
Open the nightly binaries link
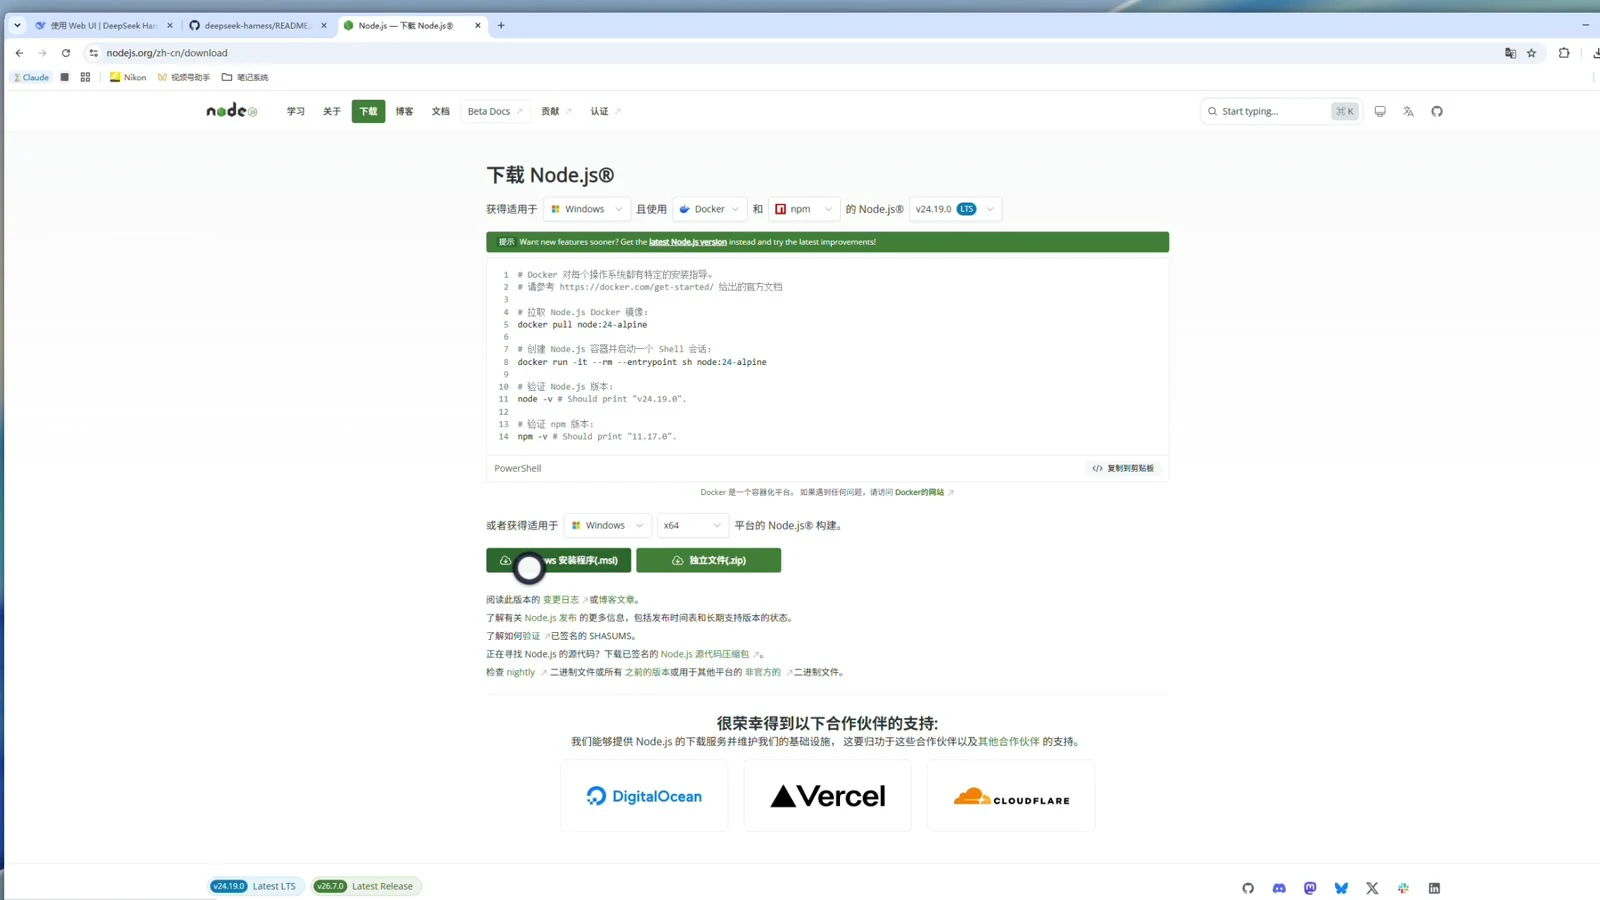[521, 672]
